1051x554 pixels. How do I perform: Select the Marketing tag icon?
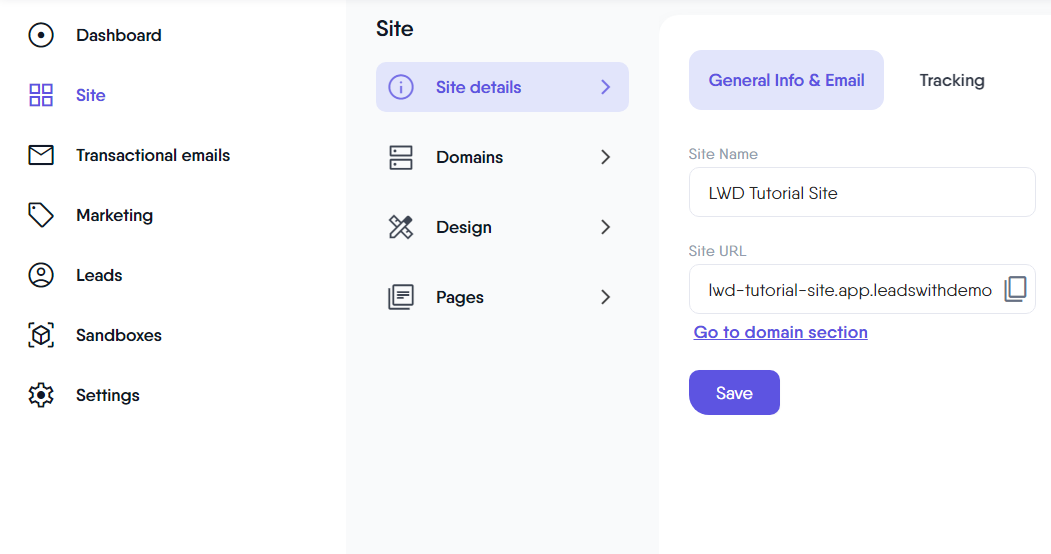click(41, 215)
